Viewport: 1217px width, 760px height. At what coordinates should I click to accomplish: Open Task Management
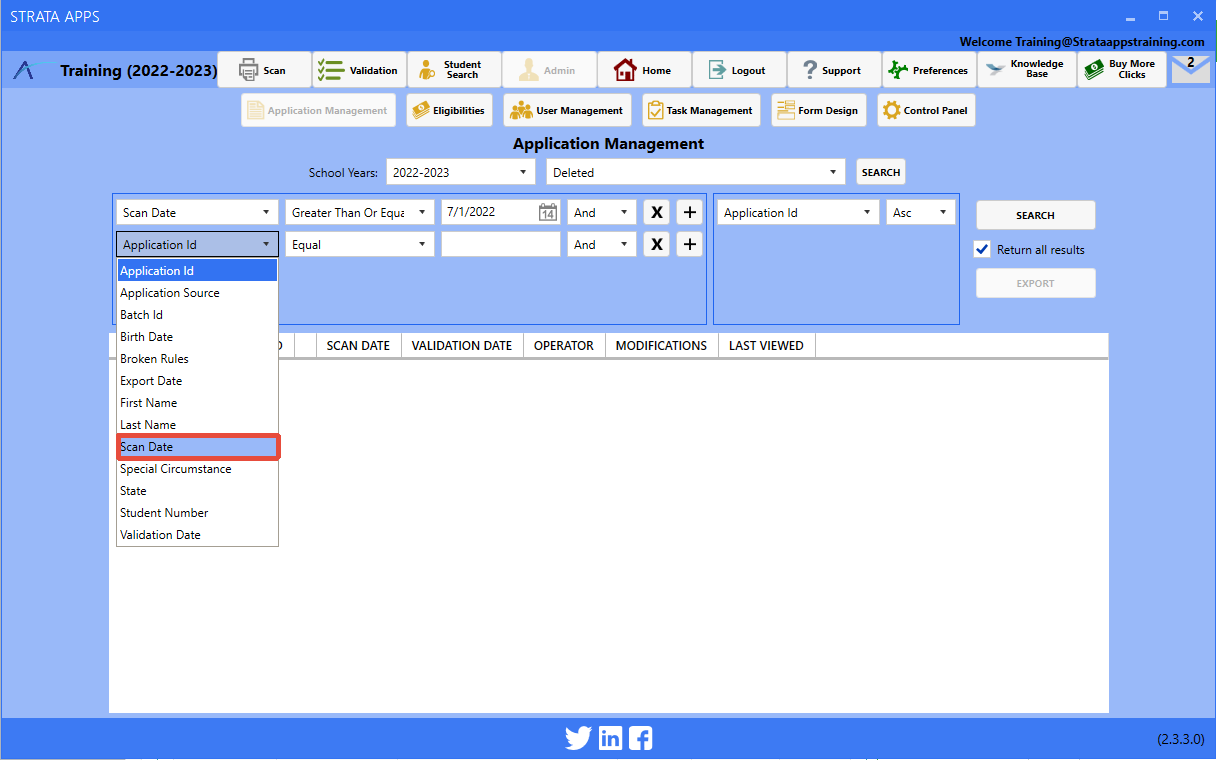[x=700, y=110]
